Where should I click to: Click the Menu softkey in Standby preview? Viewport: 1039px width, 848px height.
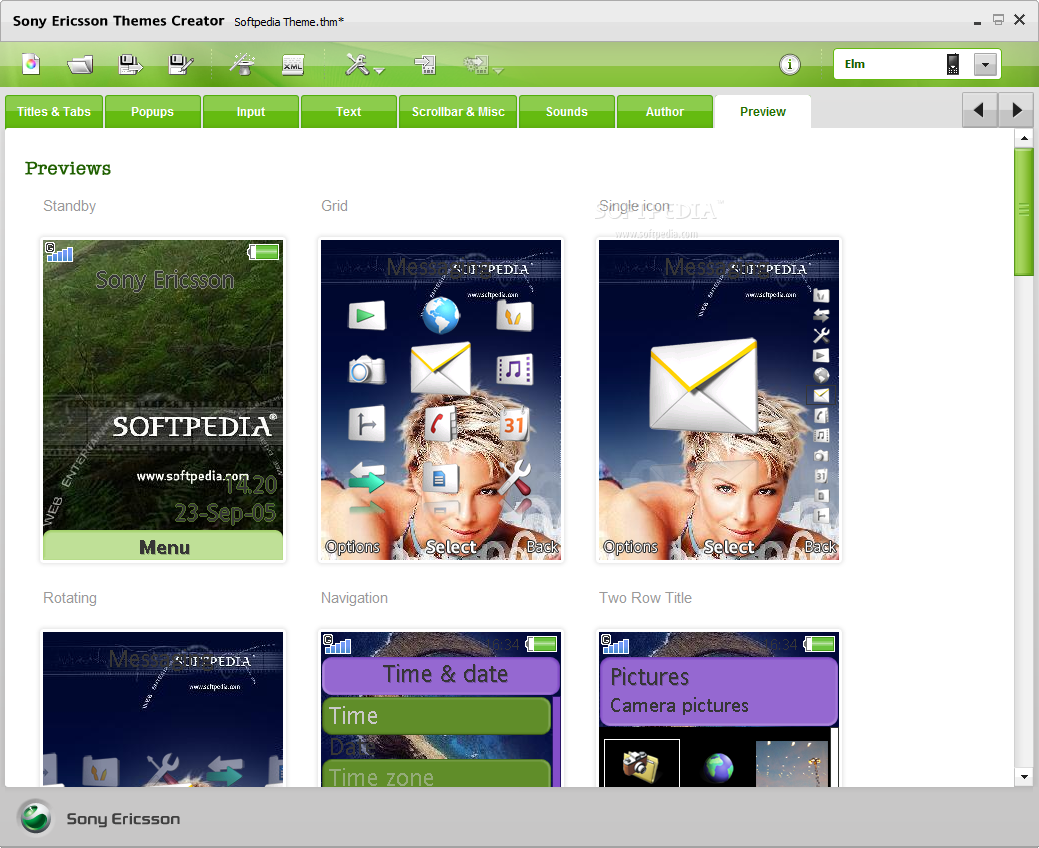(x=163, y=547)
